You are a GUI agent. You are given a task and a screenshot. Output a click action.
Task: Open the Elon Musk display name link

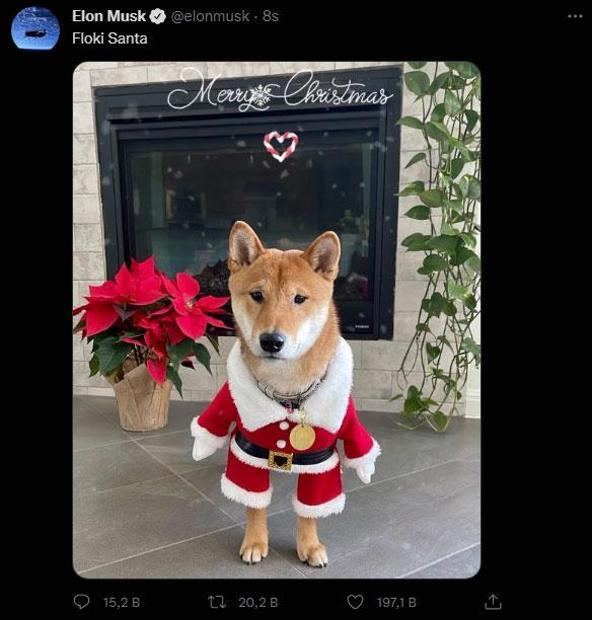pyautogui.click(x=109, y=16)
